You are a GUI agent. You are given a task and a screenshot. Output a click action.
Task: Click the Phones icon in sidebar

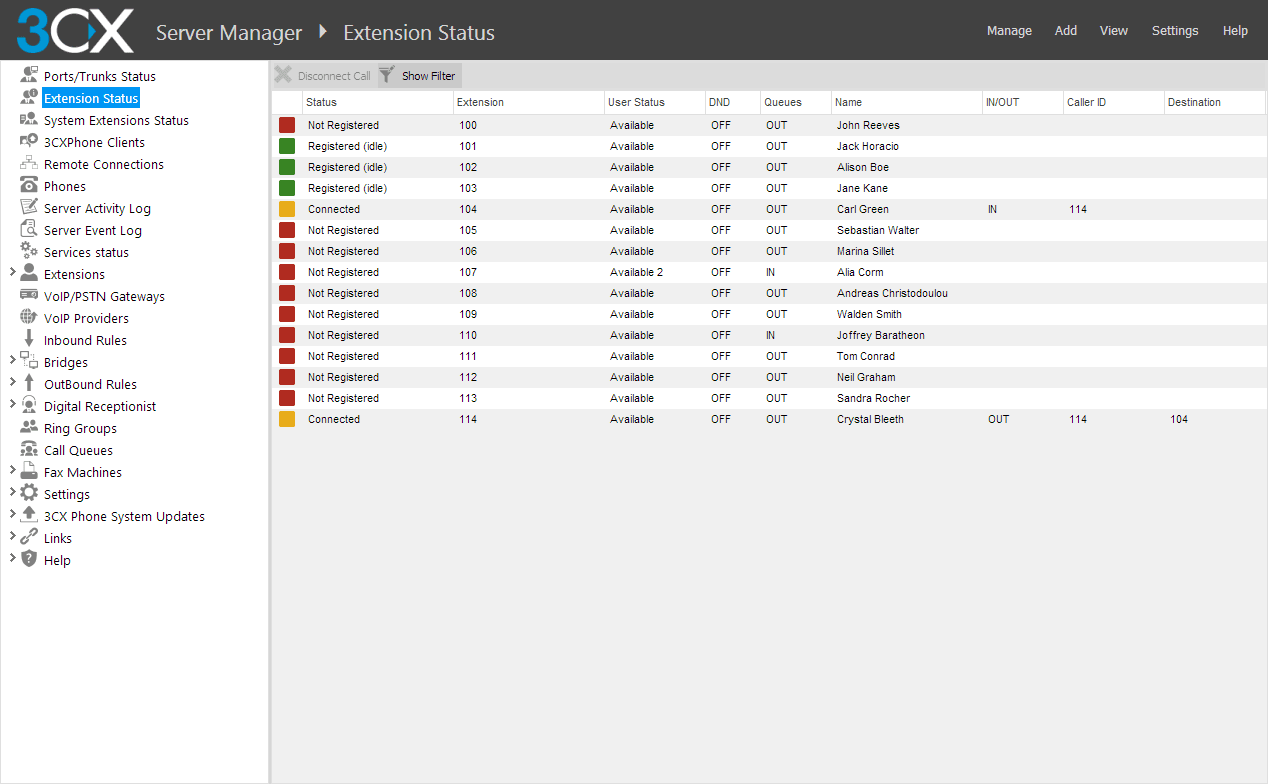[29, 186]
